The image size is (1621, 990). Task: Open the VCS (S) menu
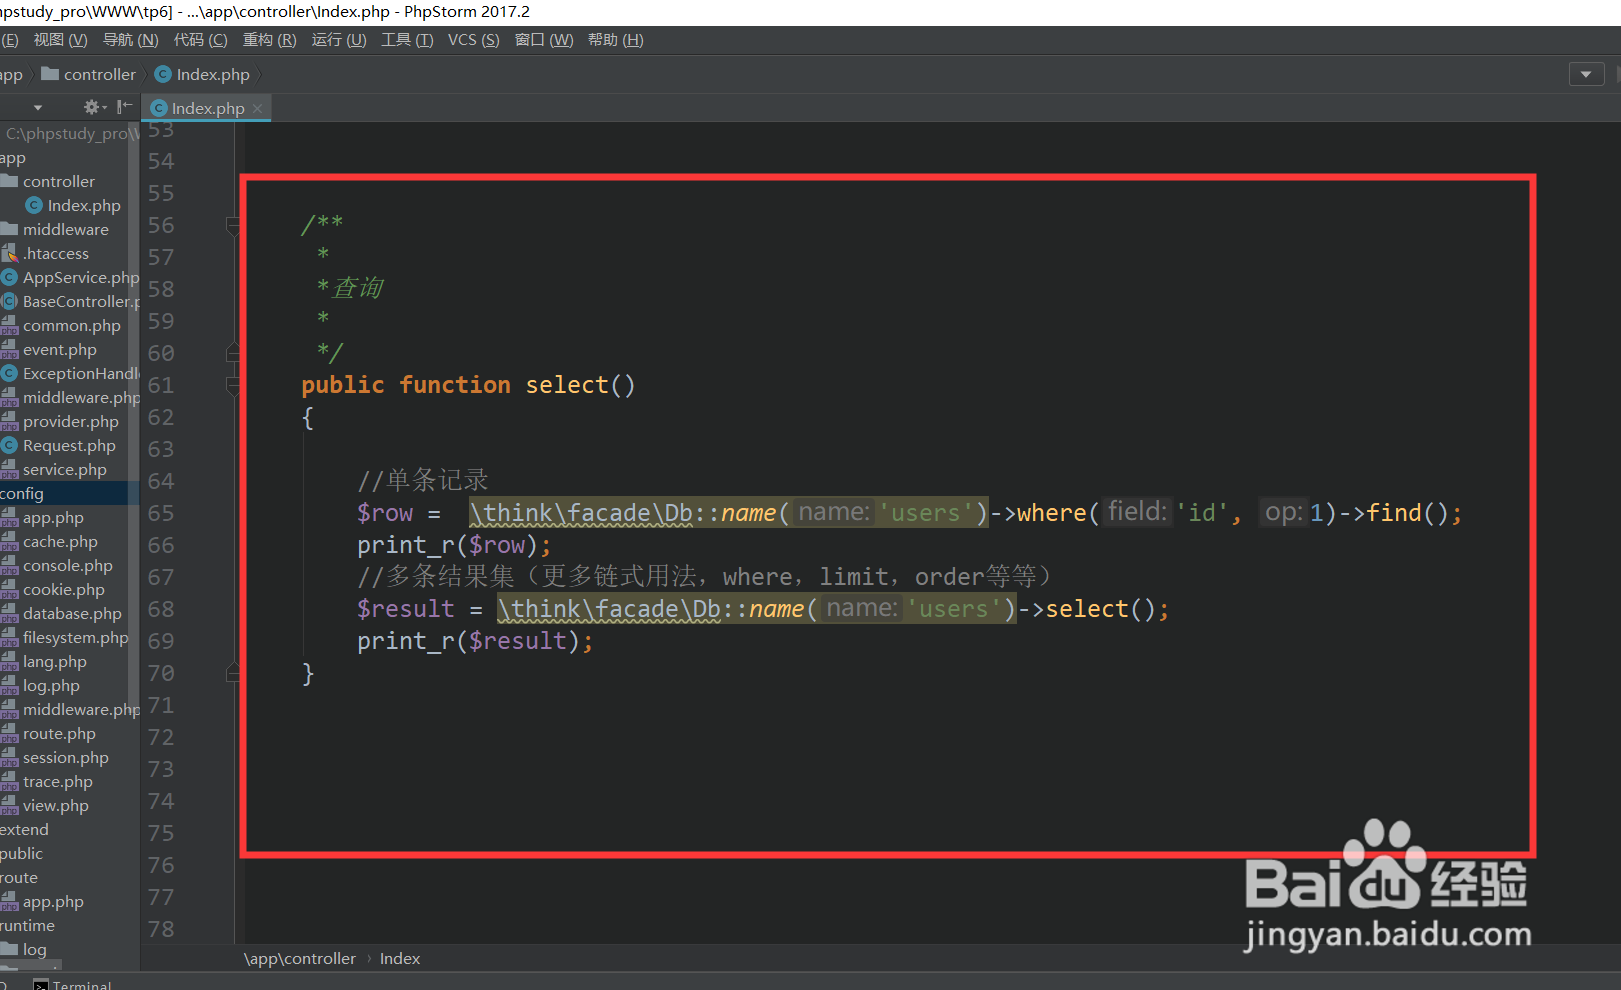(474, 40)
